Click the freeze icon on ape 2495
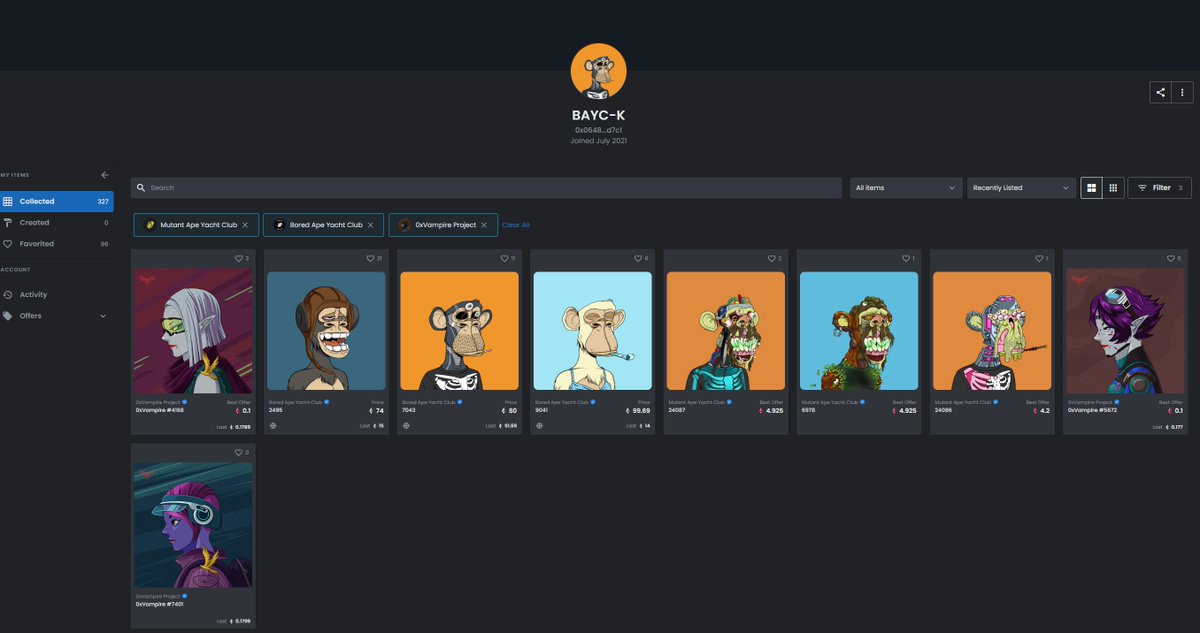1200x633 pixels. [x=273, y=425]
